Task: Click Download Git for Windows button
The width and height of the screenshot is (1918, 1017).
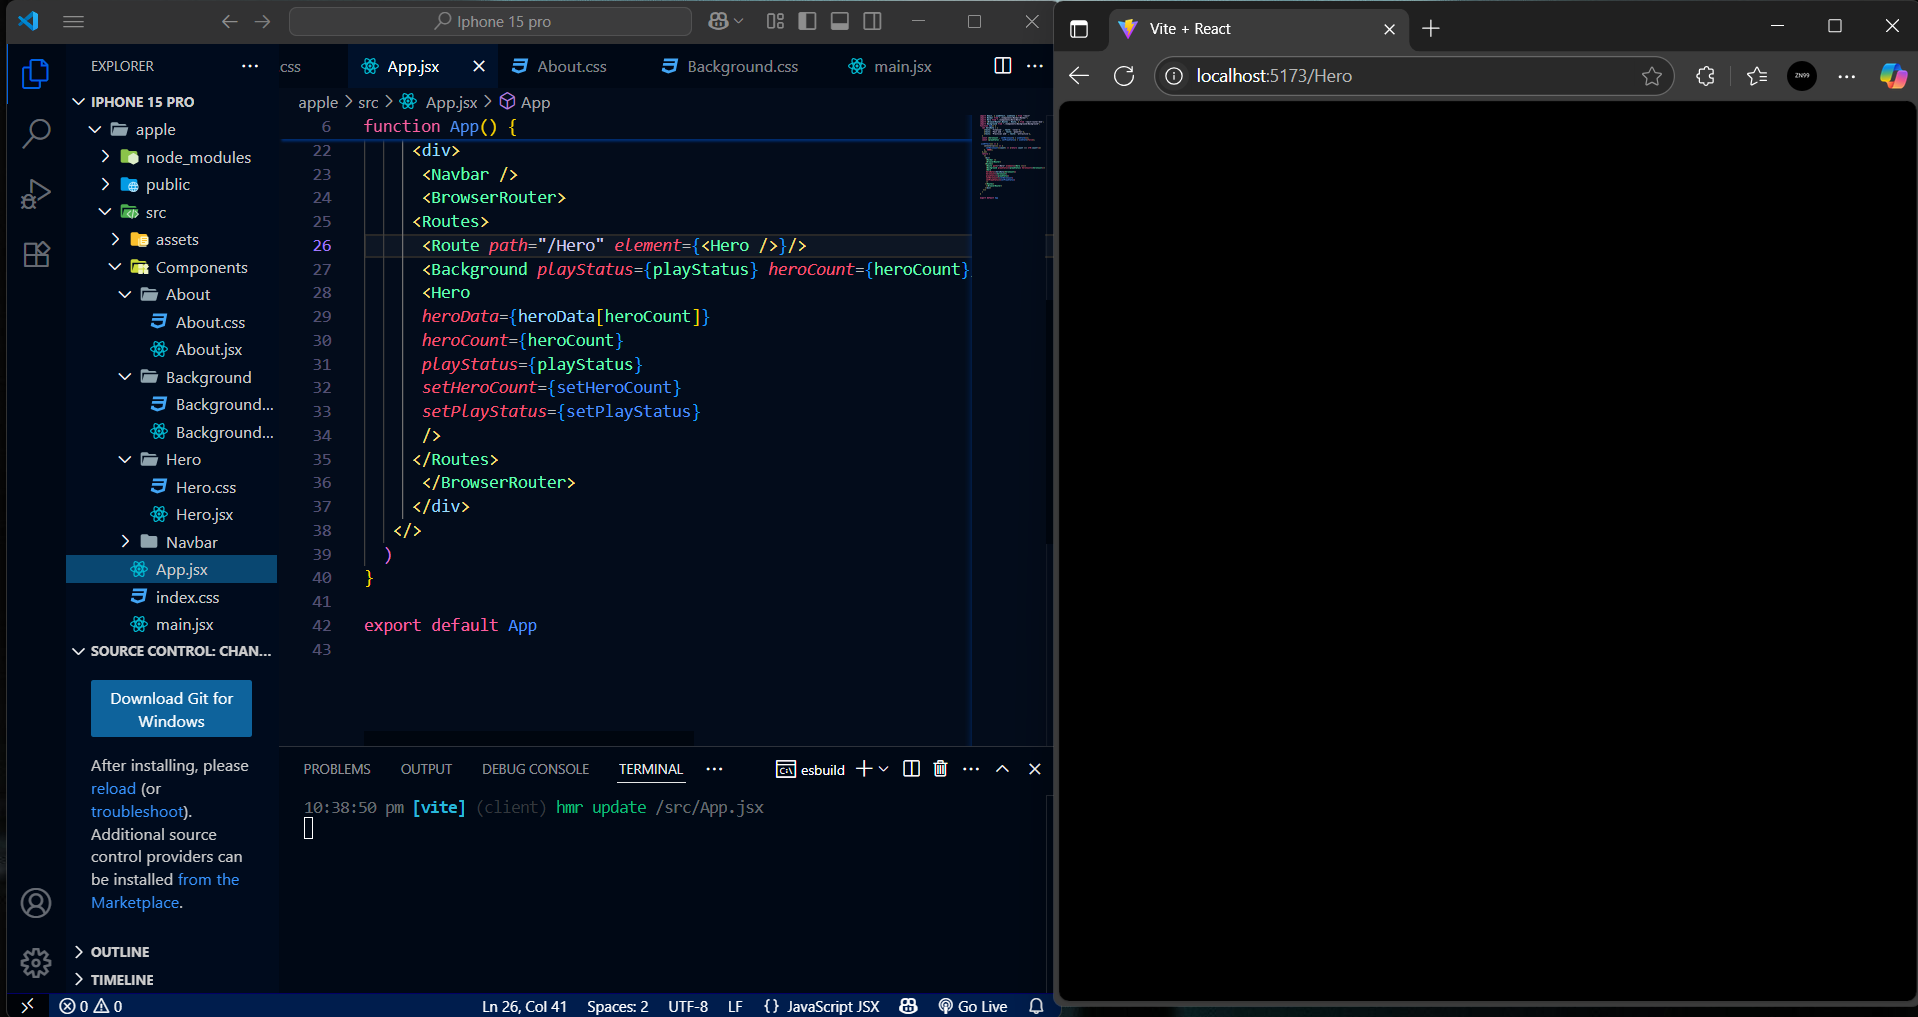Action: pyautogui.click(x=171, y=709)
